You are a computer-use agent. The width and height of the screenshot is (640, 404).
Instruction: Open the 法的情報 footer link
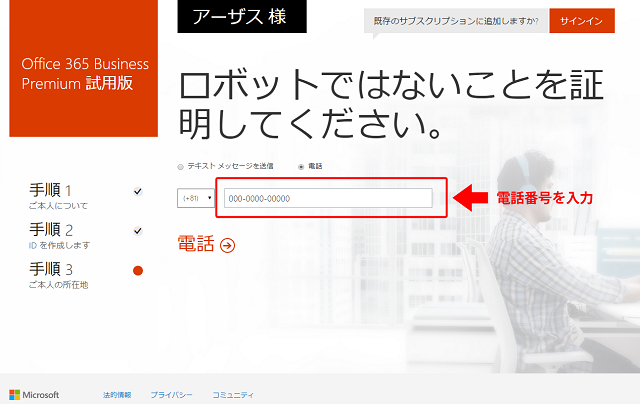pos(117,395)
